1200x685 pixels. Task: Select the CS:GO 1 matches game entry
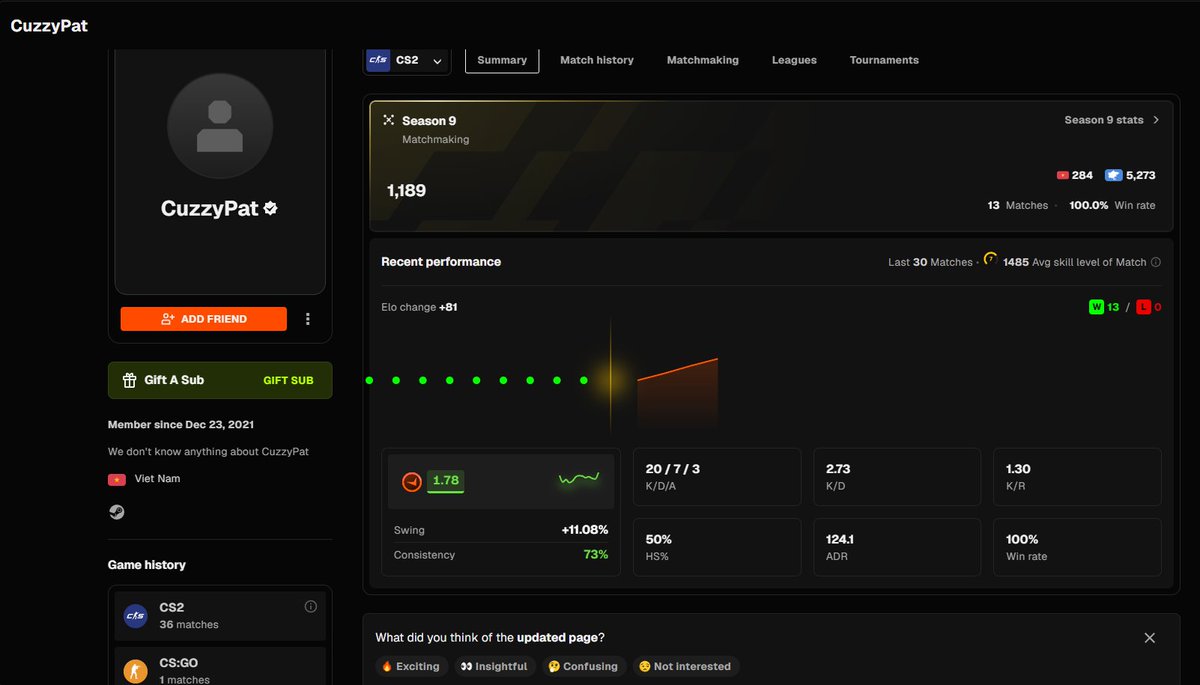pyautogui.click(x=220, y=668)
